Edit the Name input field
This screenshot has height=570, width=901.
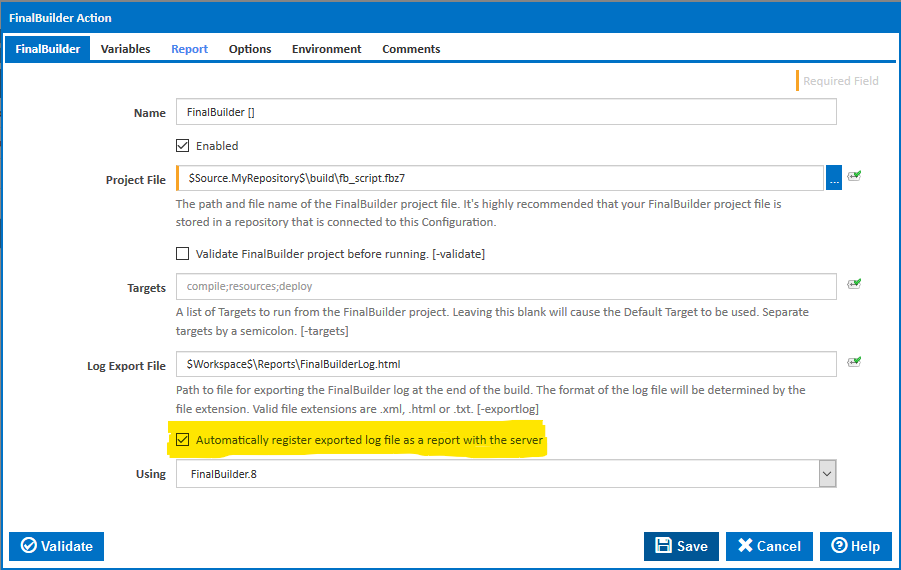click(x=506, y=112)
